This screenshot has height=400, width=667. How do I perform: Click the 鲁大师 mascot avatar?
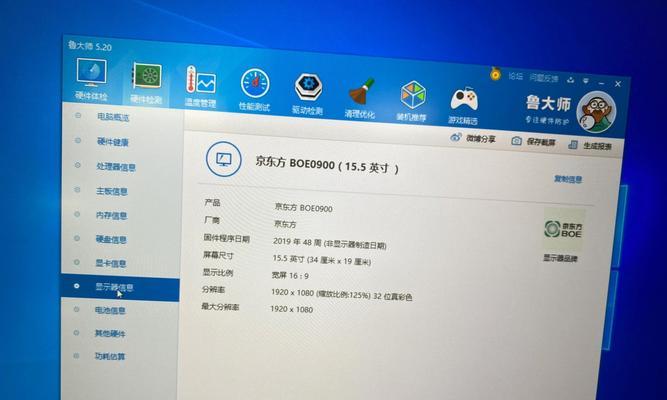pos(596,111)
